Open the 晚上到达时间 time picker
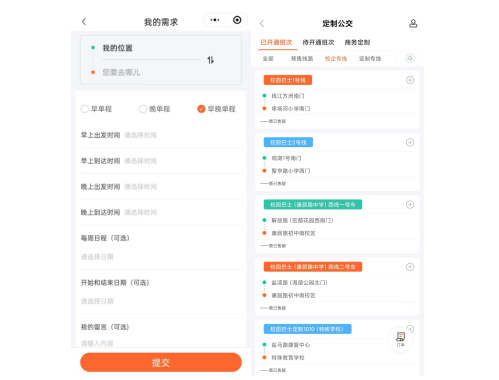 pos(161,212)
